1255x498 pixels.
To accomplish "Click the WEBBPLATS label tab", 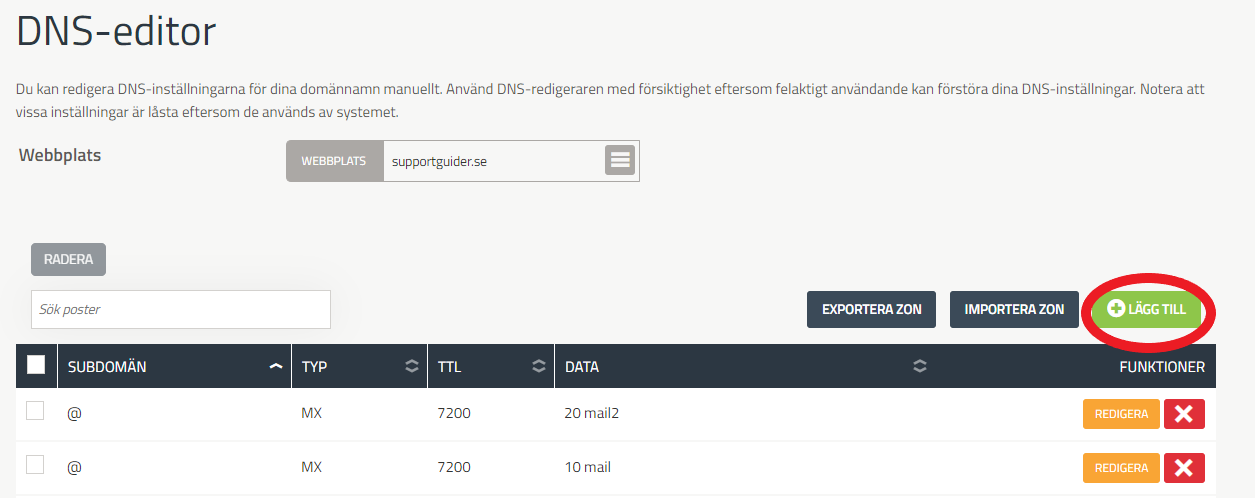I will coord(335,160).
